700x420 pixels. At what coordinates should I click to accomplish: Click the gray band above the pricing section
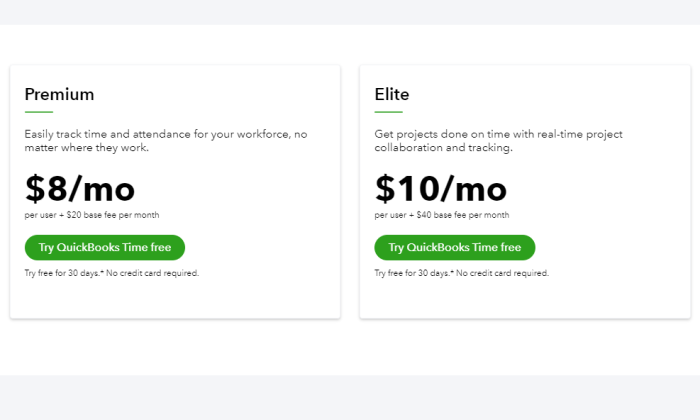pyautogui.click(x=350, y=12)
